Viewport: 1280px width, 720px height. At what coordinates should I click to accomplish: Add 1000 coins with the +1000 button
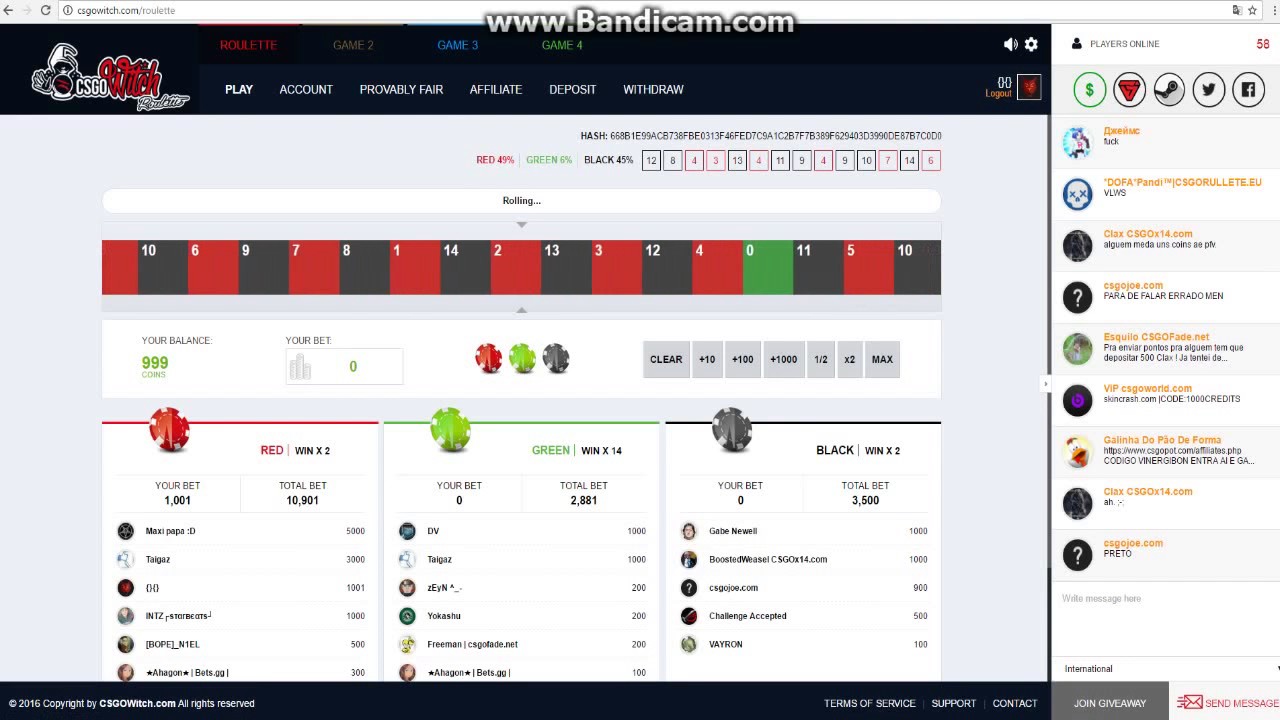[x=783, y=359]
